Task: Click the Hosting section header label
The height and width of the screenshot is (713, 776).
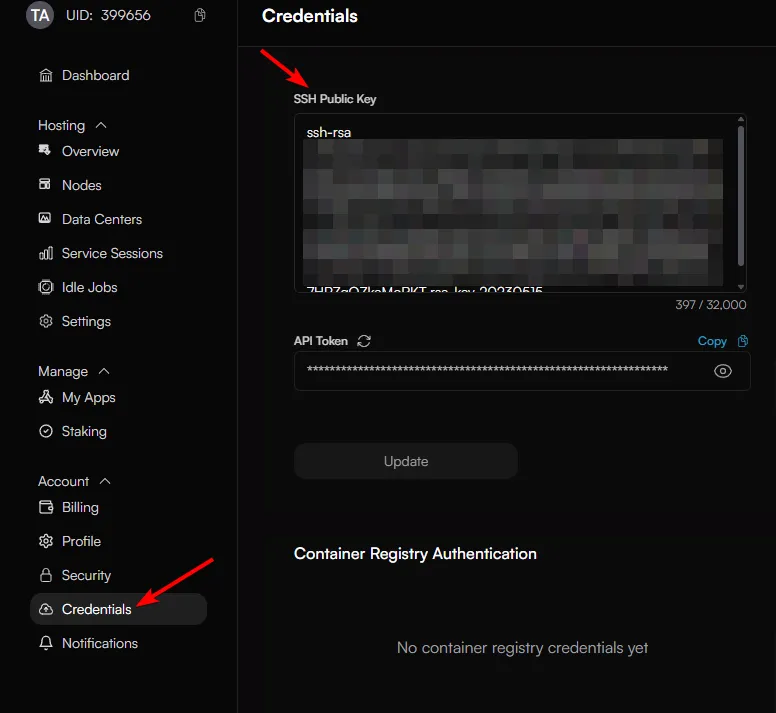Action: pyautogui.click(x=61, y=125)
